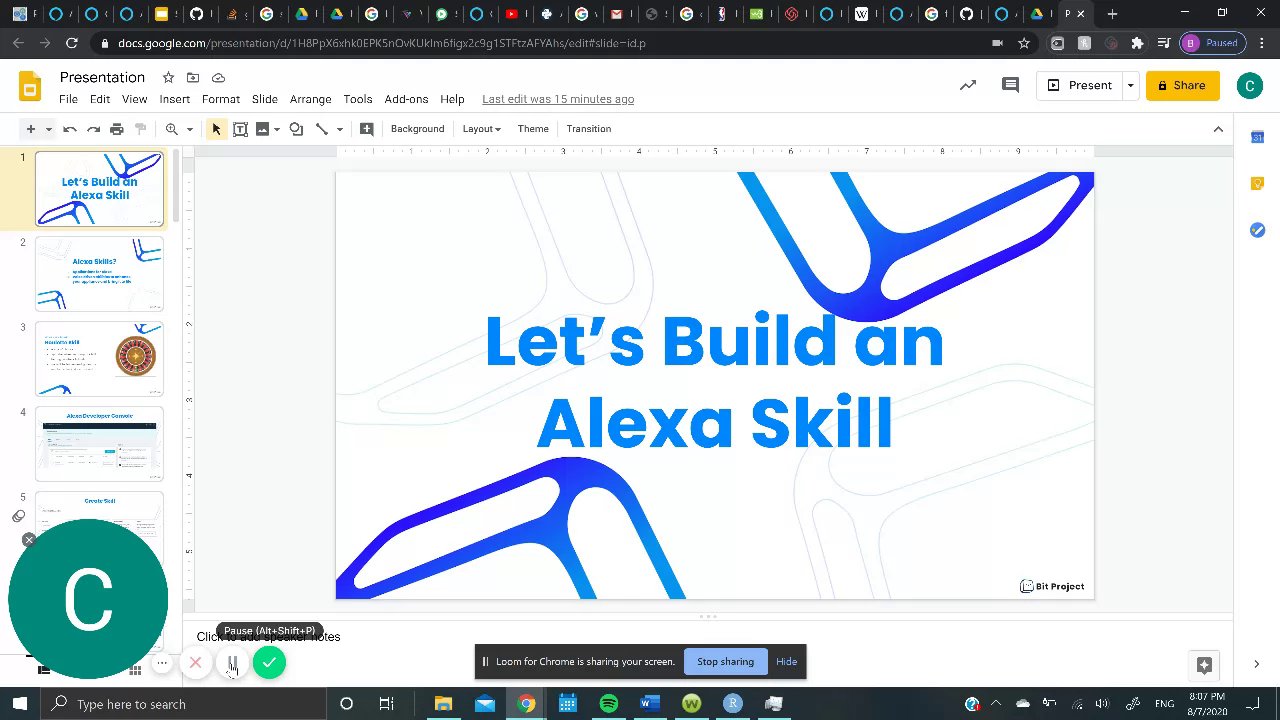Click the Present button
1280x720 pixels.
pos(1079,85)
